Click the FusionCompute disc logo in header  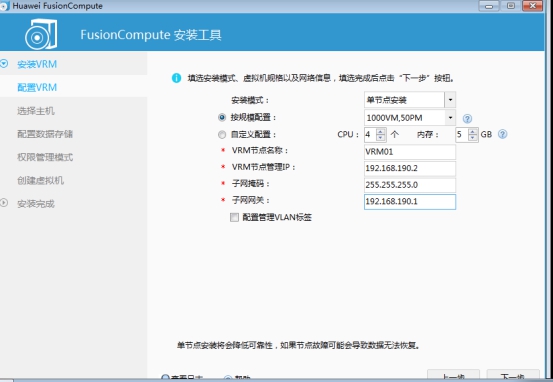point(41,35)
